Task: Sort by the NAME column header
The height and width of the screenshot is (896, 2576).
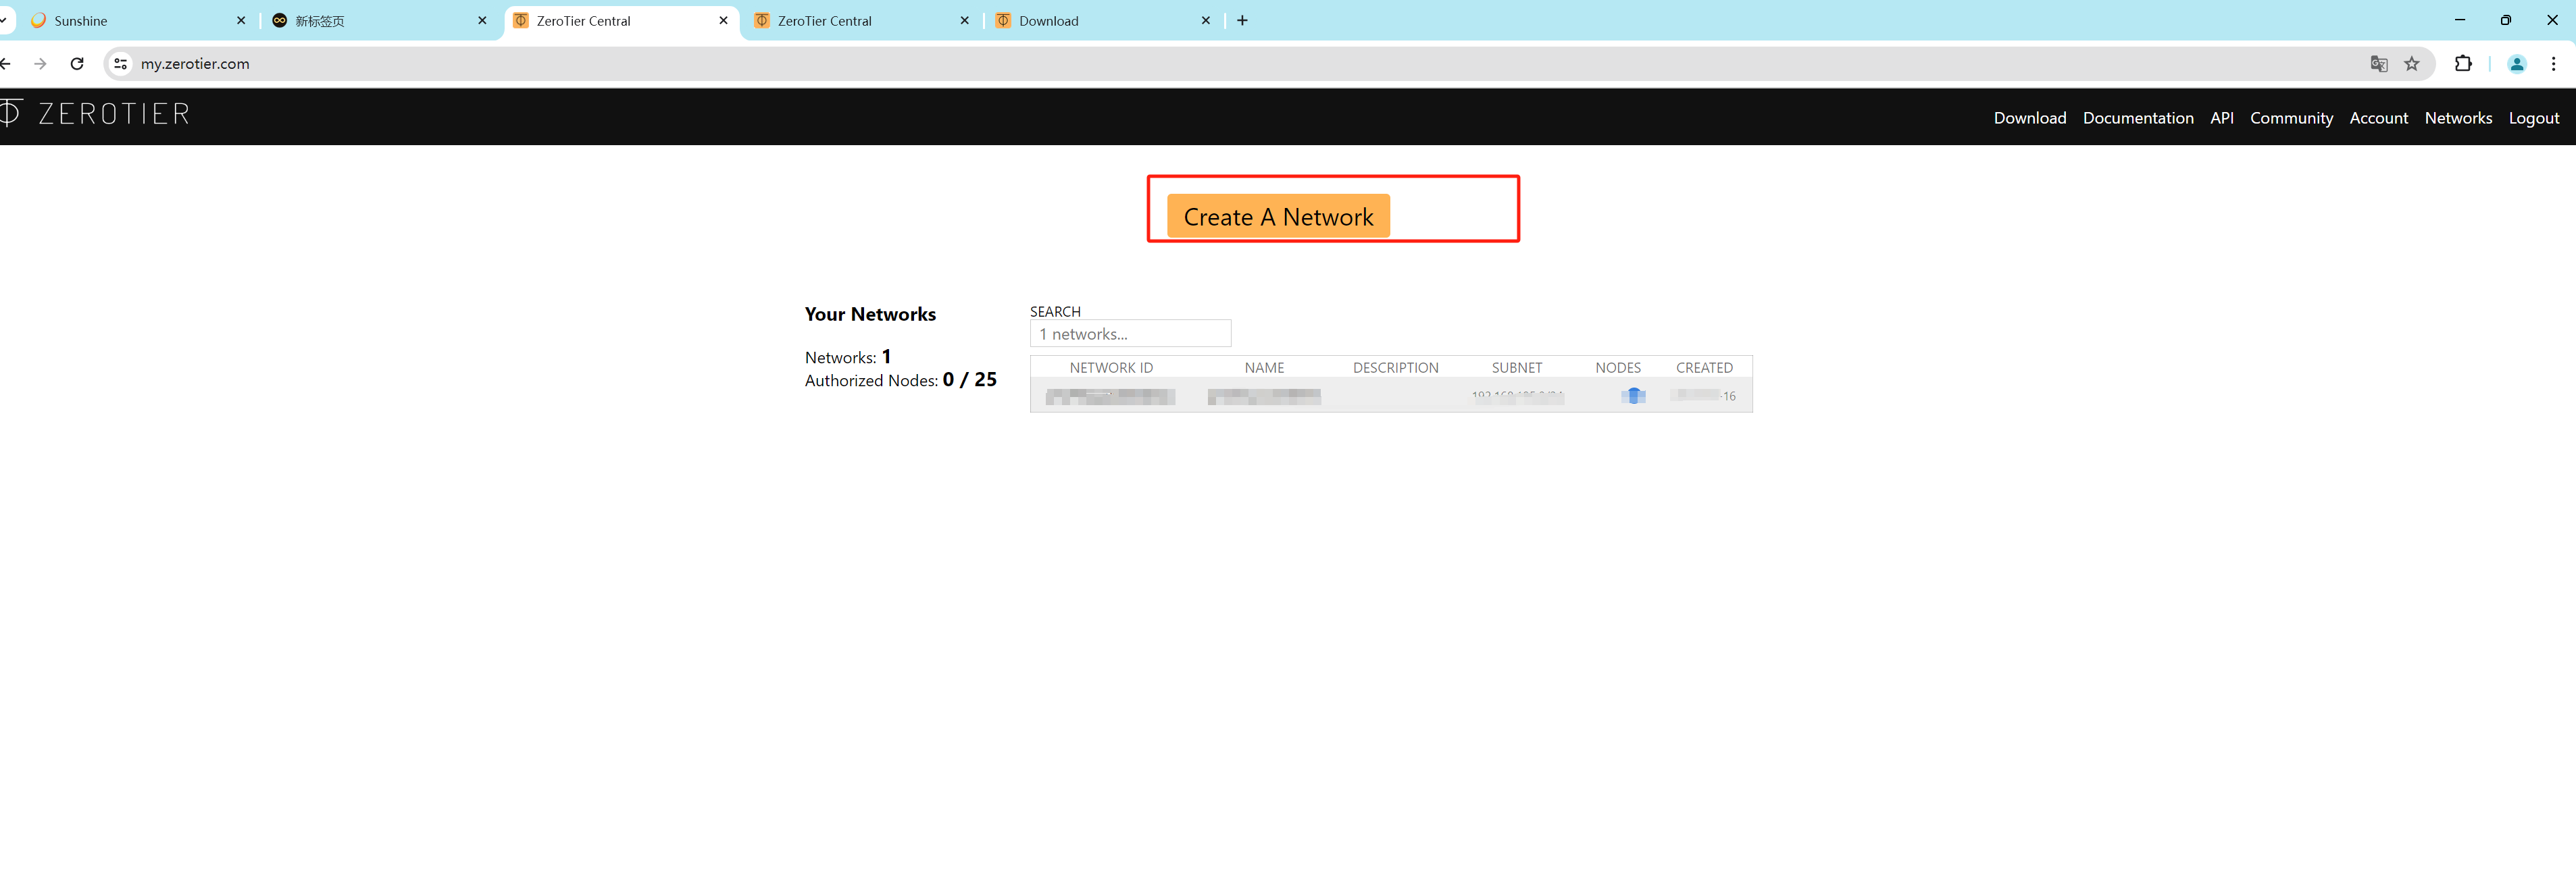Action: pyautogui.click(x=1264, y=367)
